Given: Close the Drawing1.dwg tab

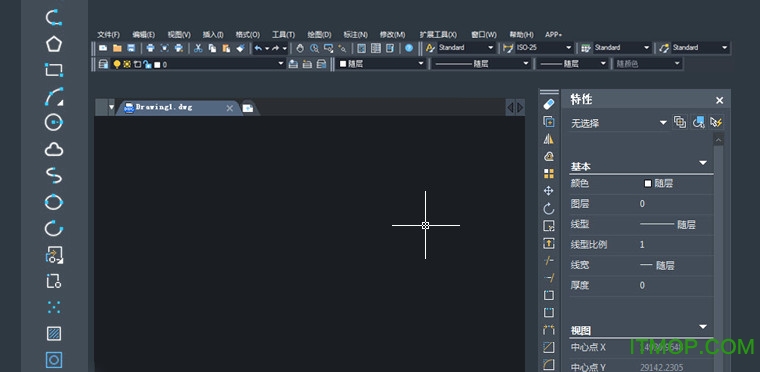Looking at the screenshot, I should [x=230, y=108].
